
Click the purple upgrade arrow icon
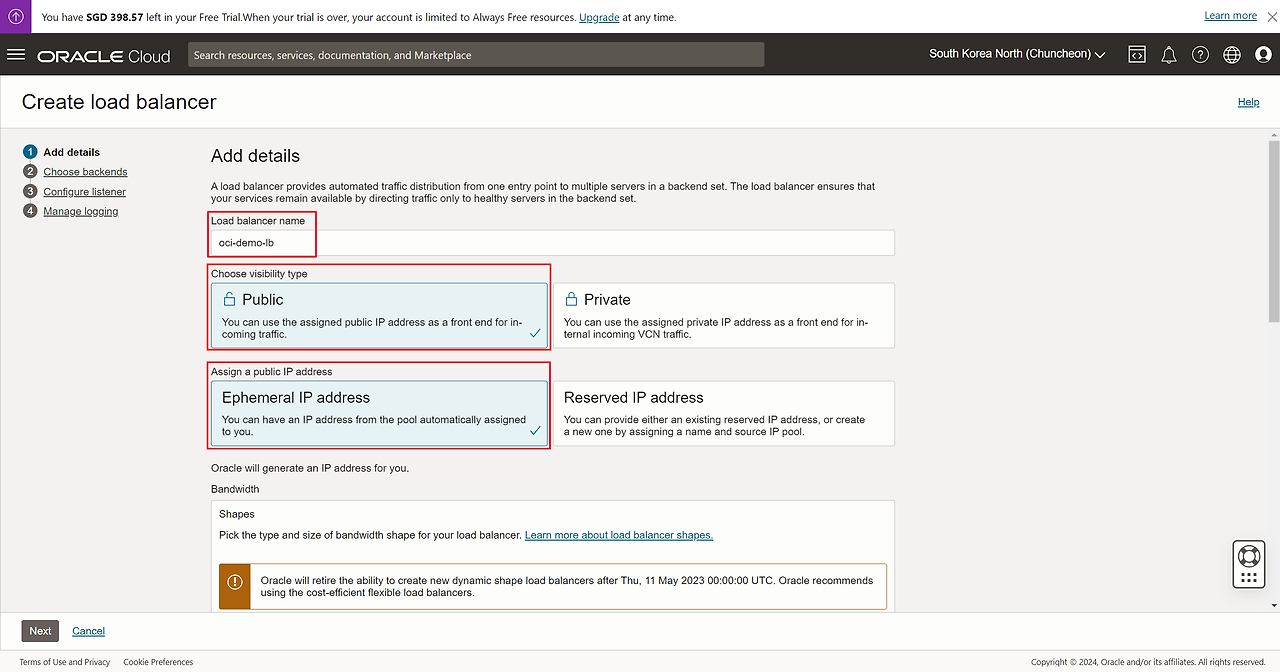(x=16, y=16)
